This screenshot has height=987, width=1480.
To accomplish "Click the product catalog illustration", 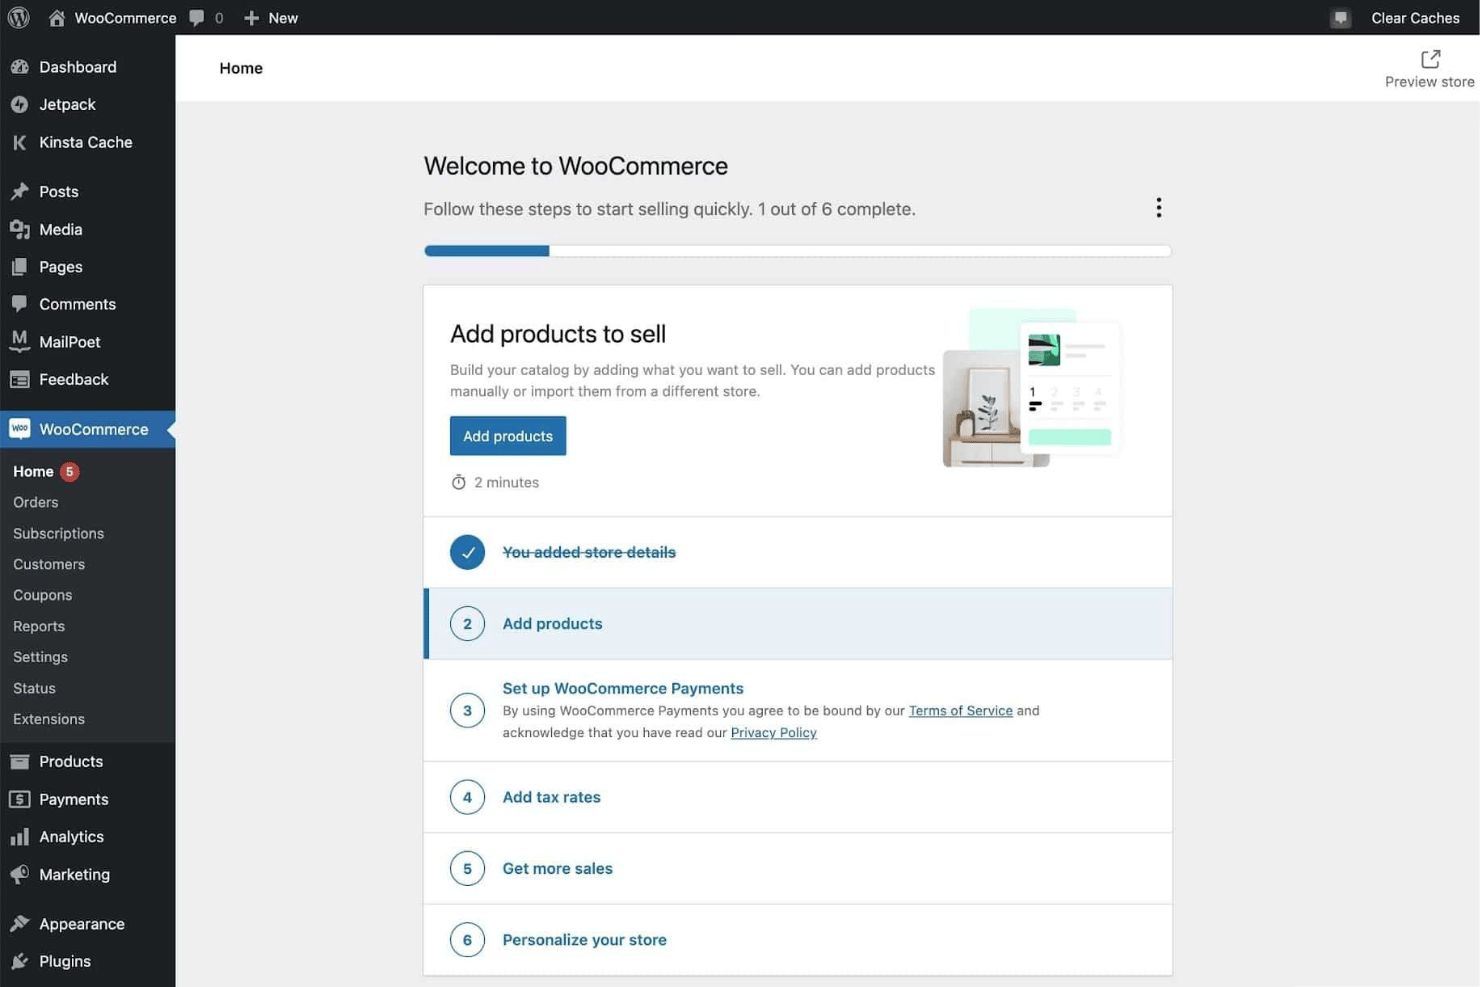I will pyautogui.click(x=1030, y=388).
